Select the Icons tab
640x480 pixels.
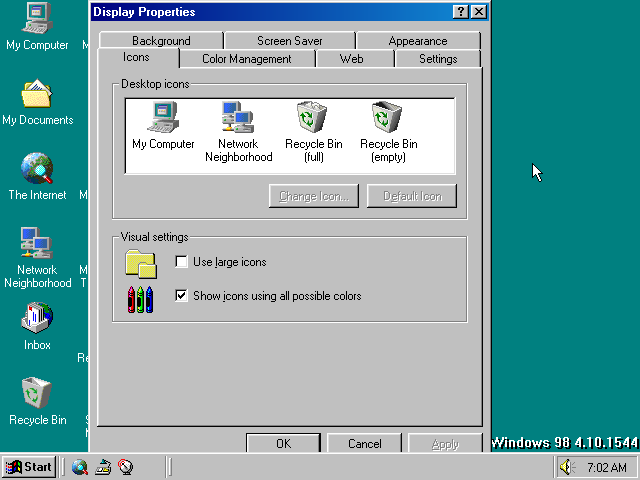click(x=136, y=57)
